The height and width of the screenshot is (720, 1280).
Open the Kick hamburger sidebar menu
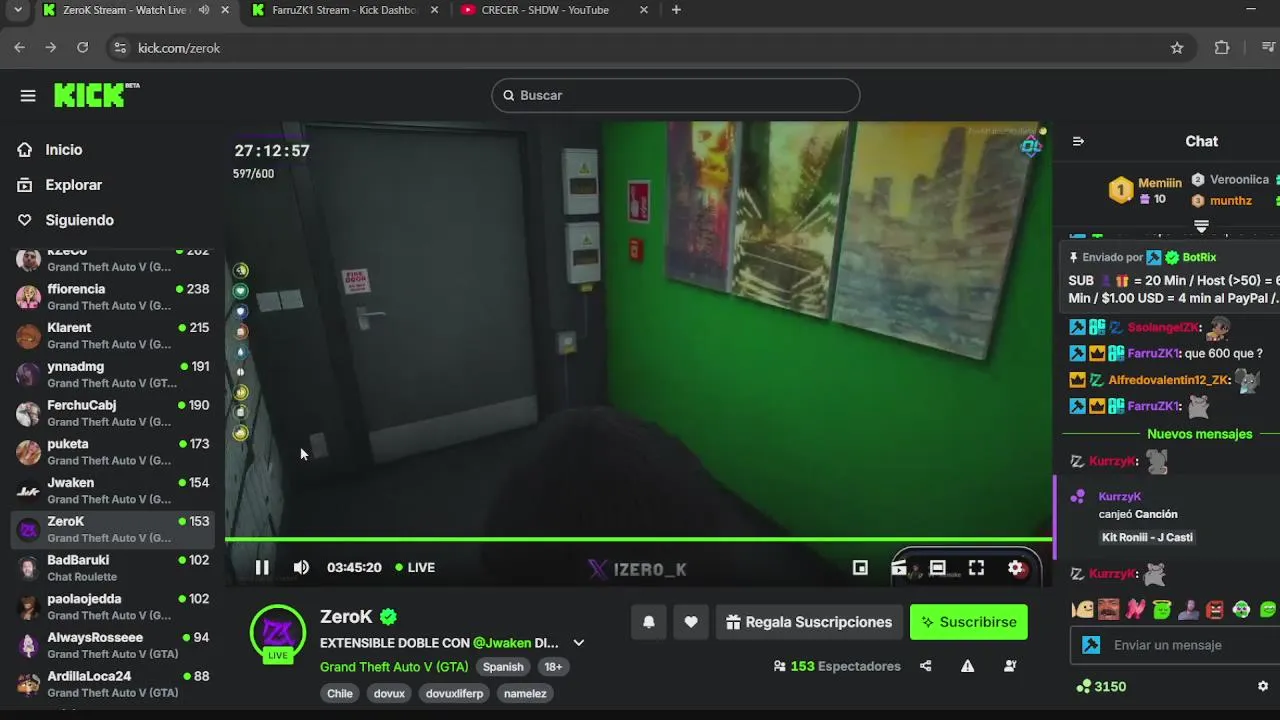coord(28,96)
